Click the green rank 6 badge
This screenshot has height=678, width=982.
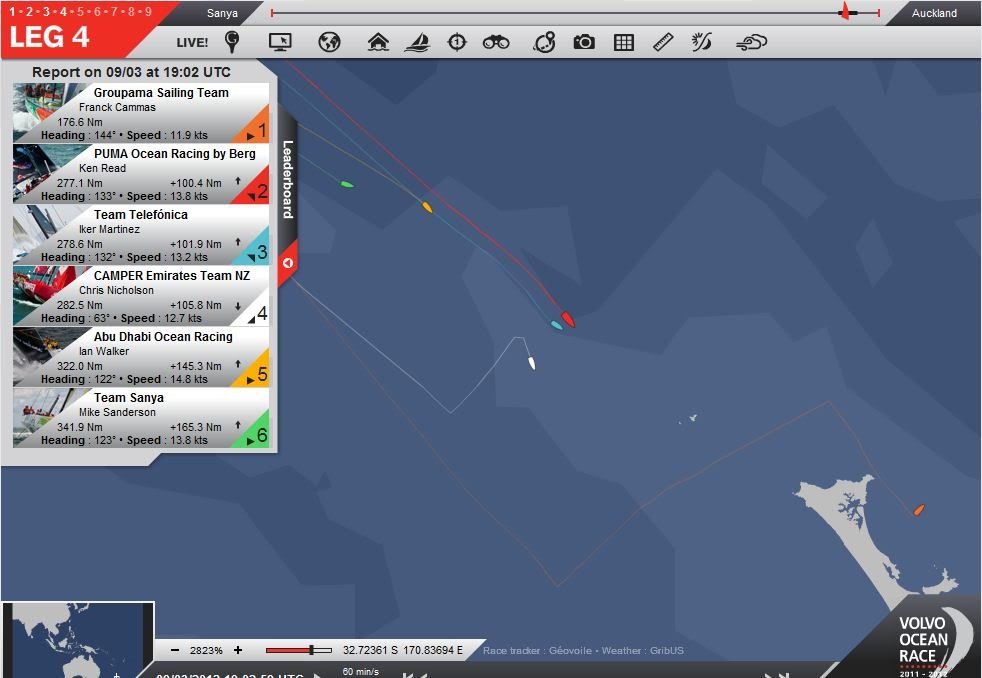pyautogui.click(x=257, y=434)
